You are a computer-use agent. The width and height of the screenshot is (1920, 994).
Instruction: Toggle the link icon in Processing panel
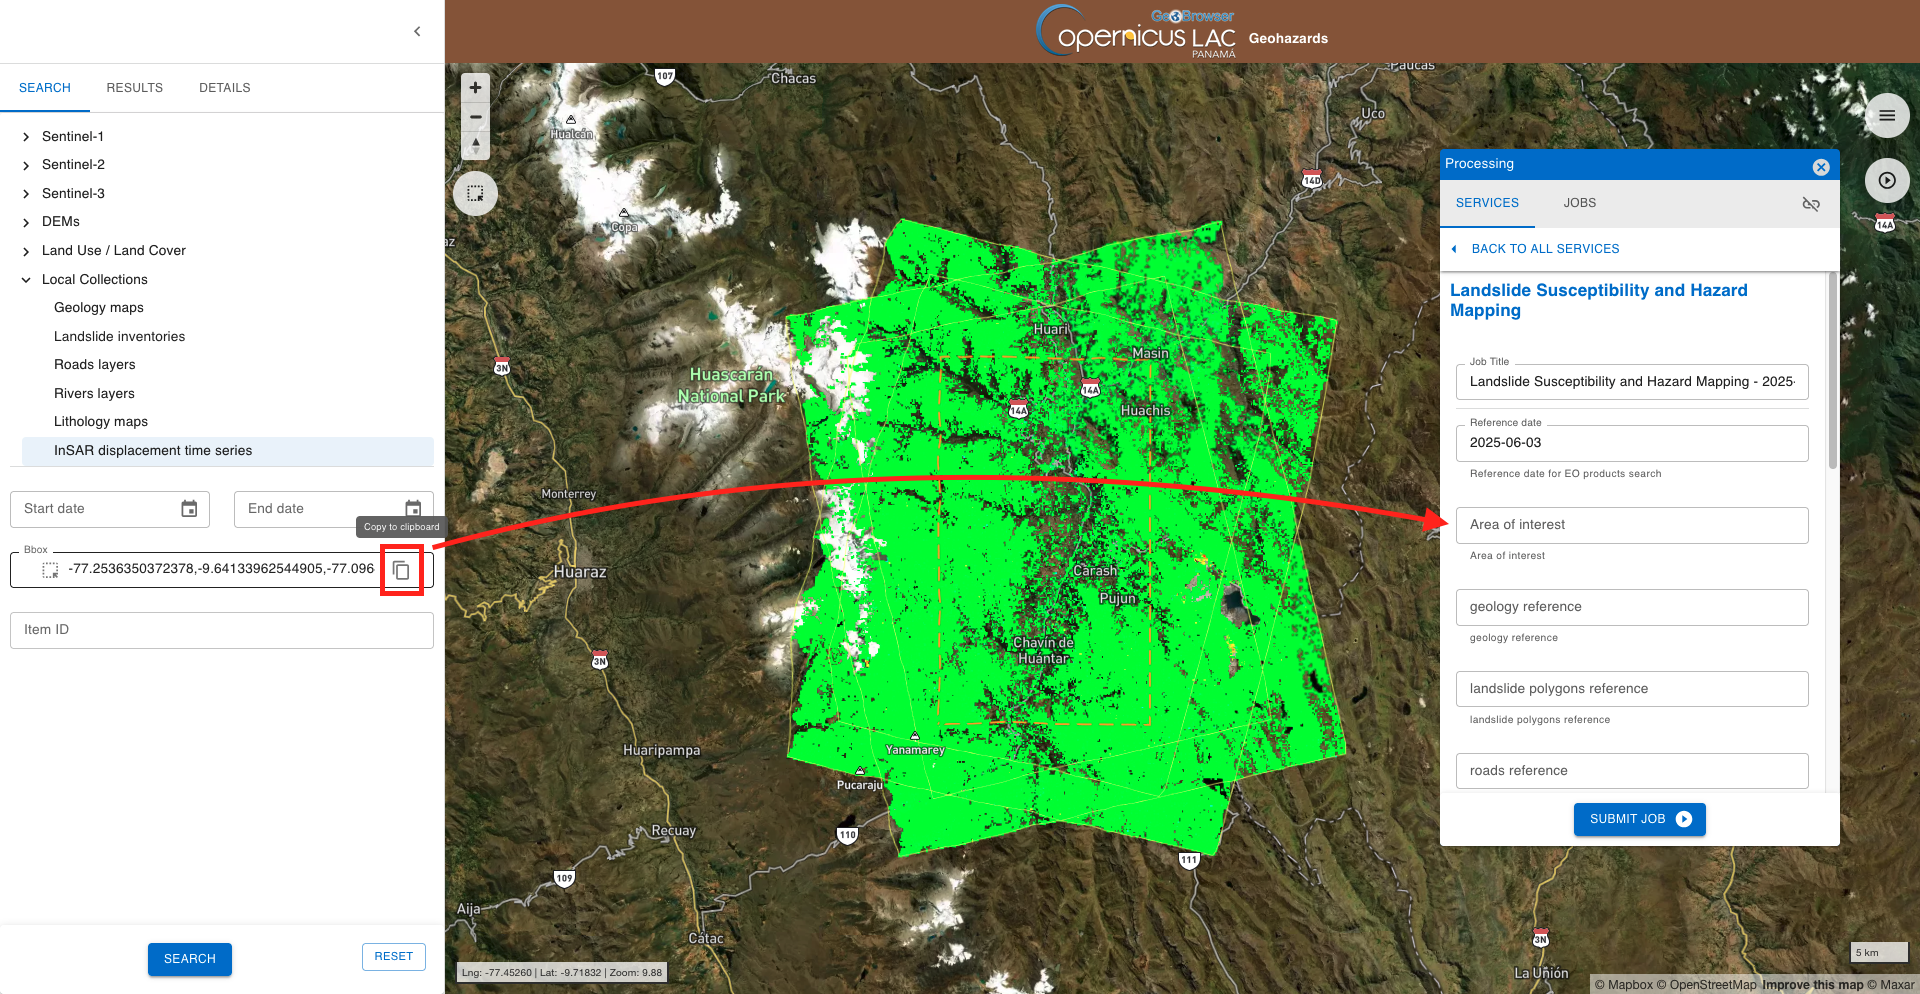point(1810,204)
